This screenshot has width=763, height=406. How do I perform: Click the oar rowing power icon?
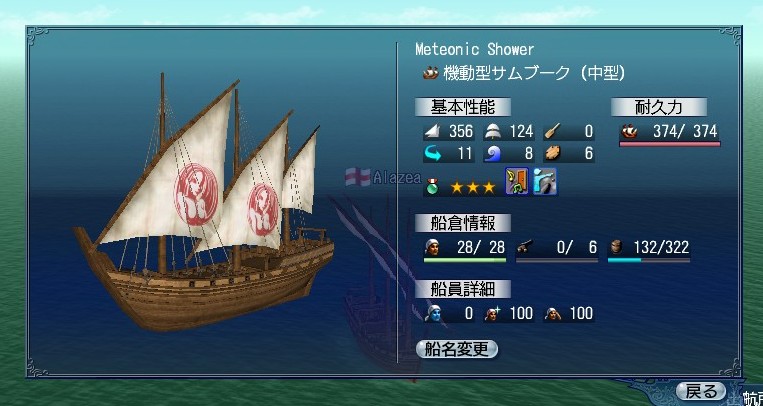(552, 131)
